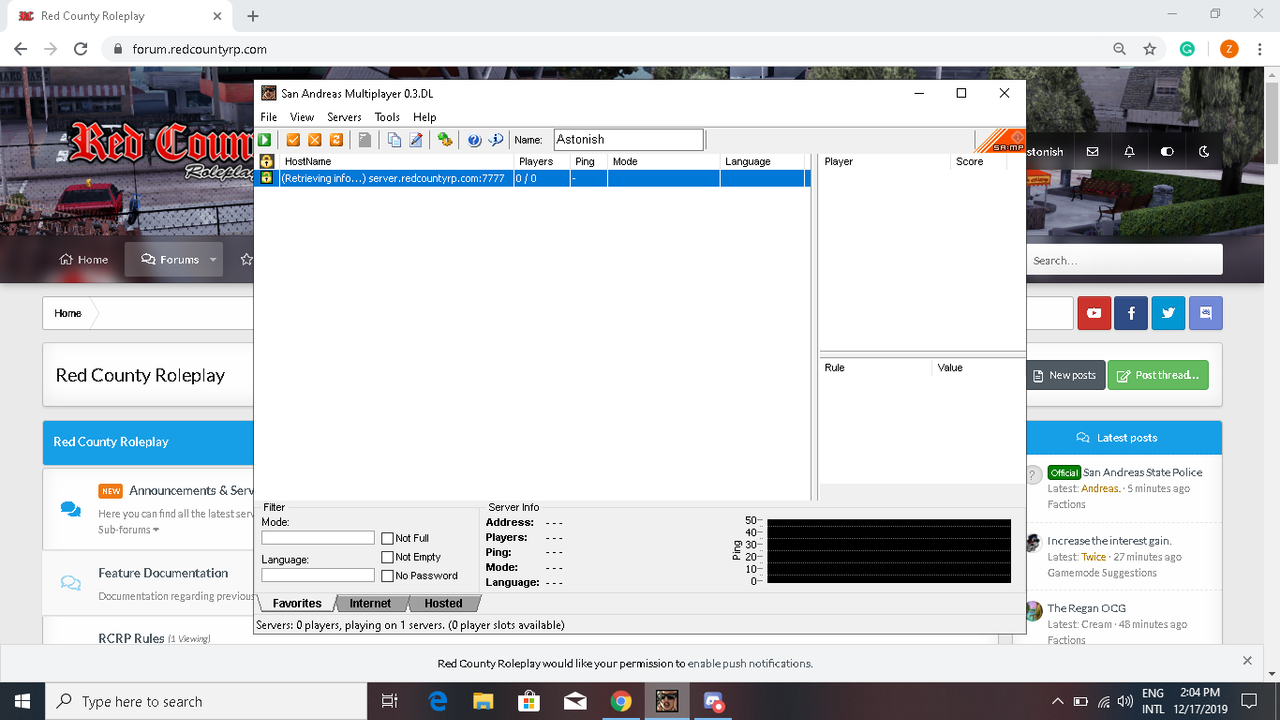Open The Regan OCG thread

[x=1086, y=608]
